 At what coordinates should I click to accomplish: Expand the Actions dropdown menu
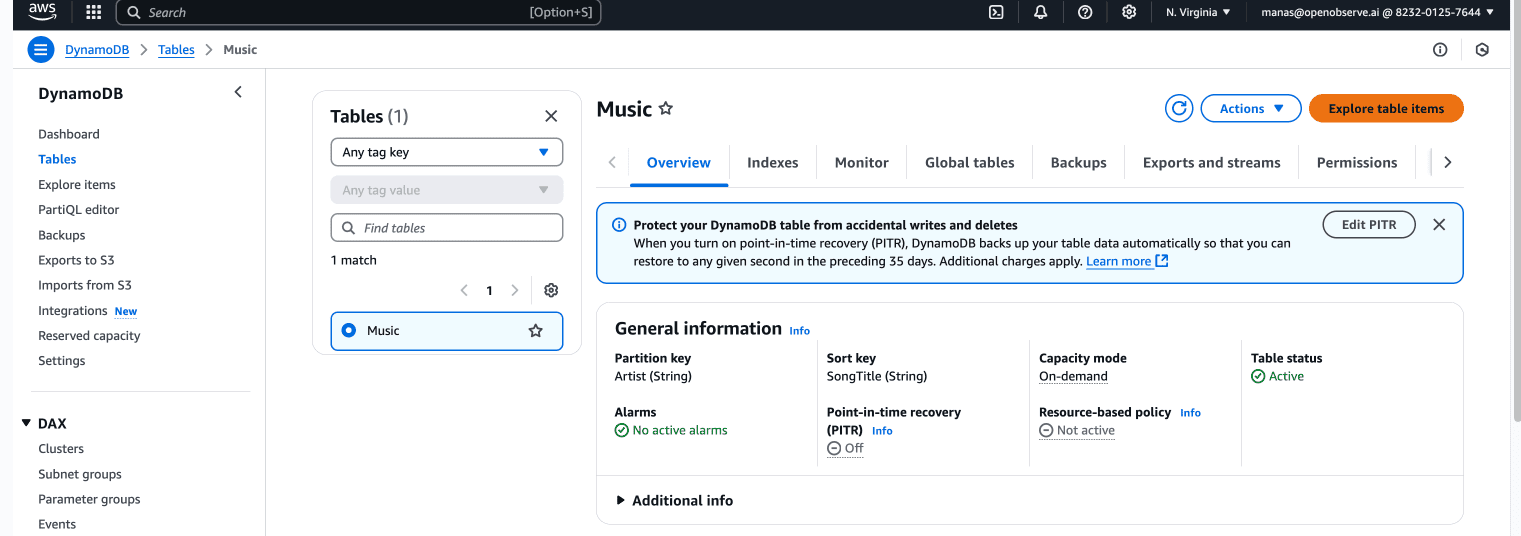[1250, 109]
